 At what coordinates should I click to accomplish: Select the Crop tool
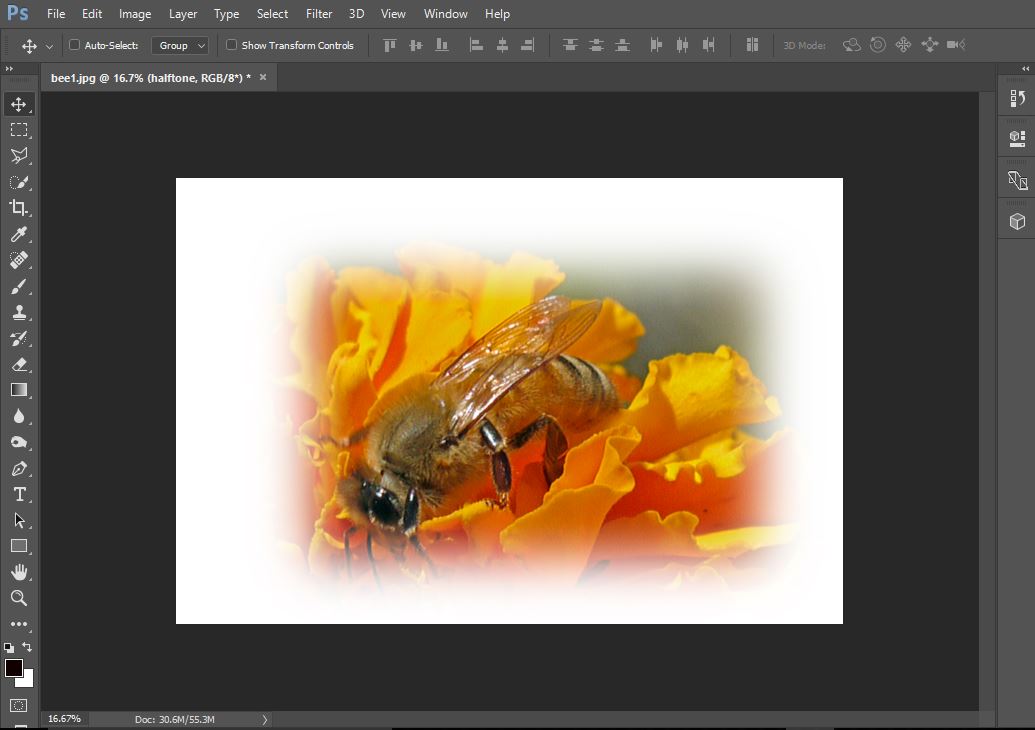click(18, 208)
